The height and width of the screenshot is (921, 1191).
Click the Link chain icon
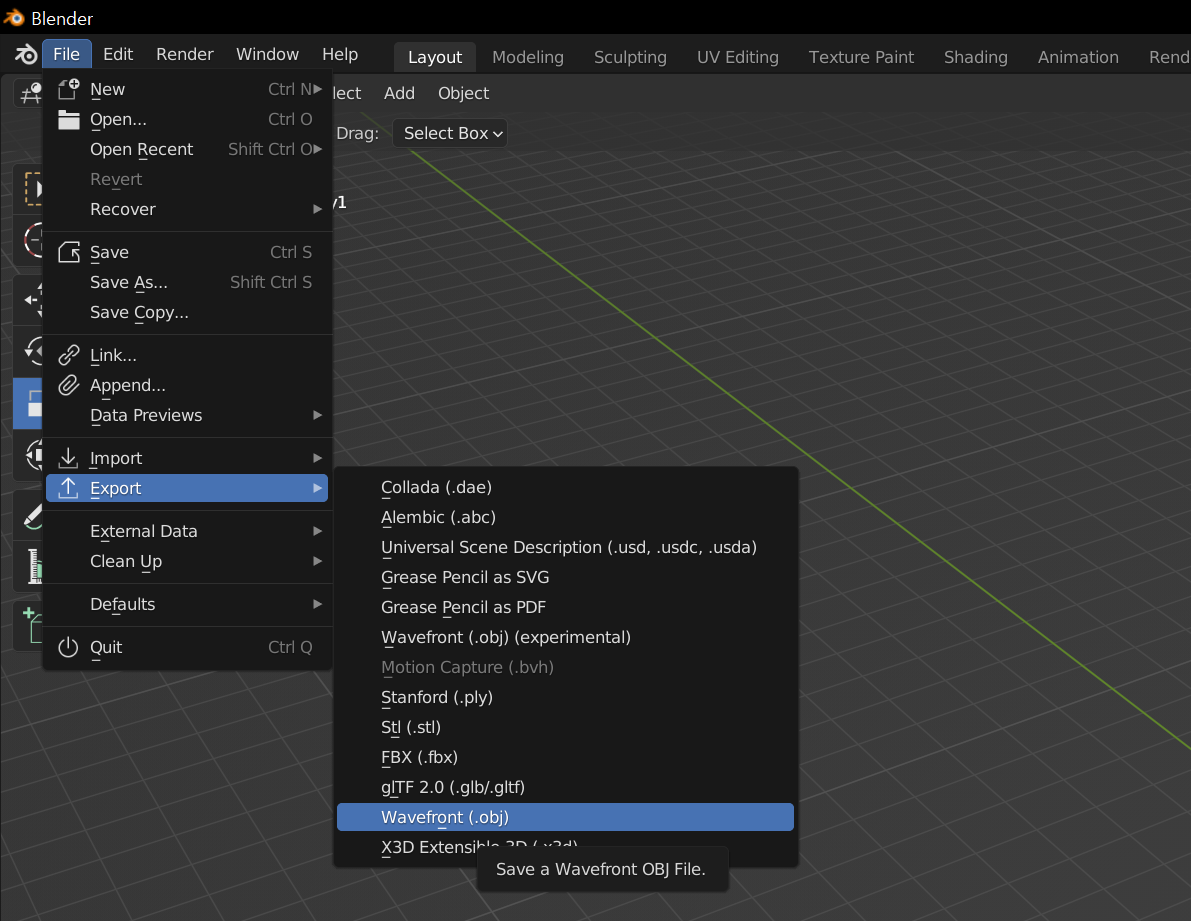point(68,355)
